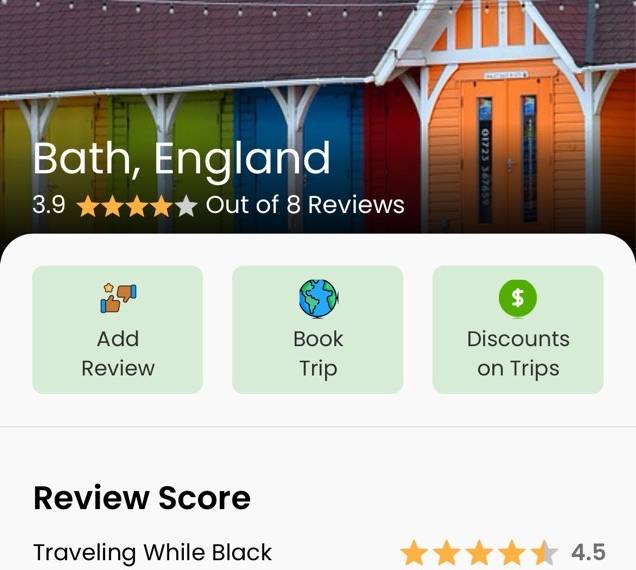Click the 3.9 rating number
This screenshot has height=570, width=636.
coord(49,204)
